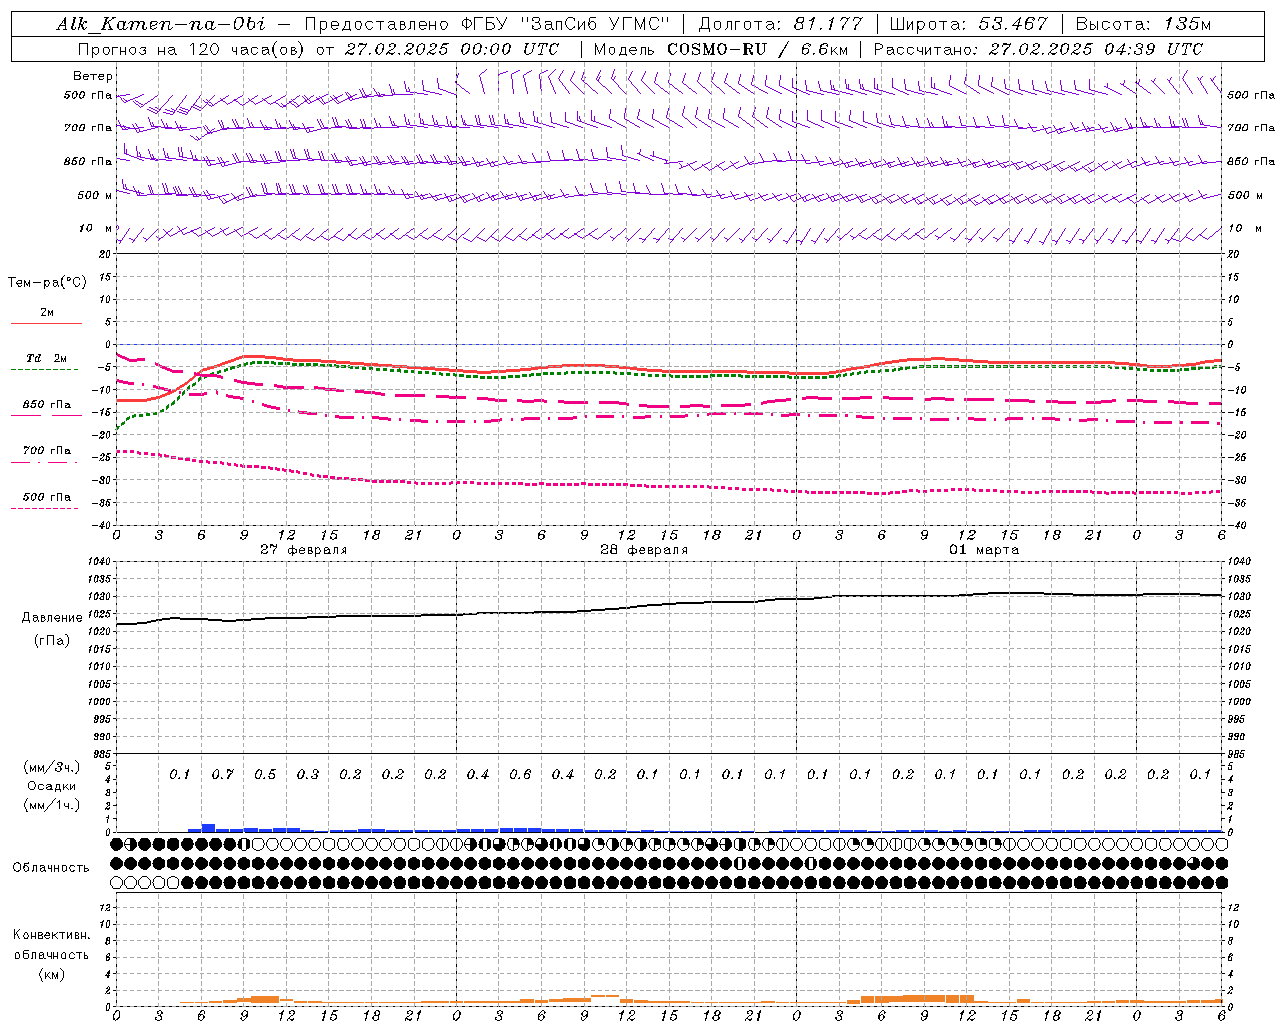Screen dimensions: 1280x1024
Task: Click the (мм/1ч.) precipitation unit label
Action: [52, 805]
